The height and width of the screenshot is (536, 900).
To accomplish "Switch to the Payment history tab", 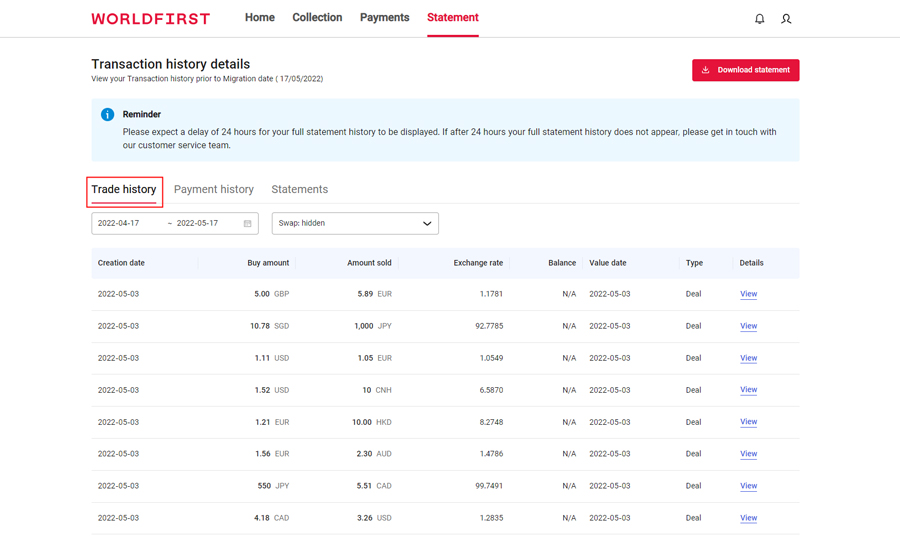I will coord(214,189).
